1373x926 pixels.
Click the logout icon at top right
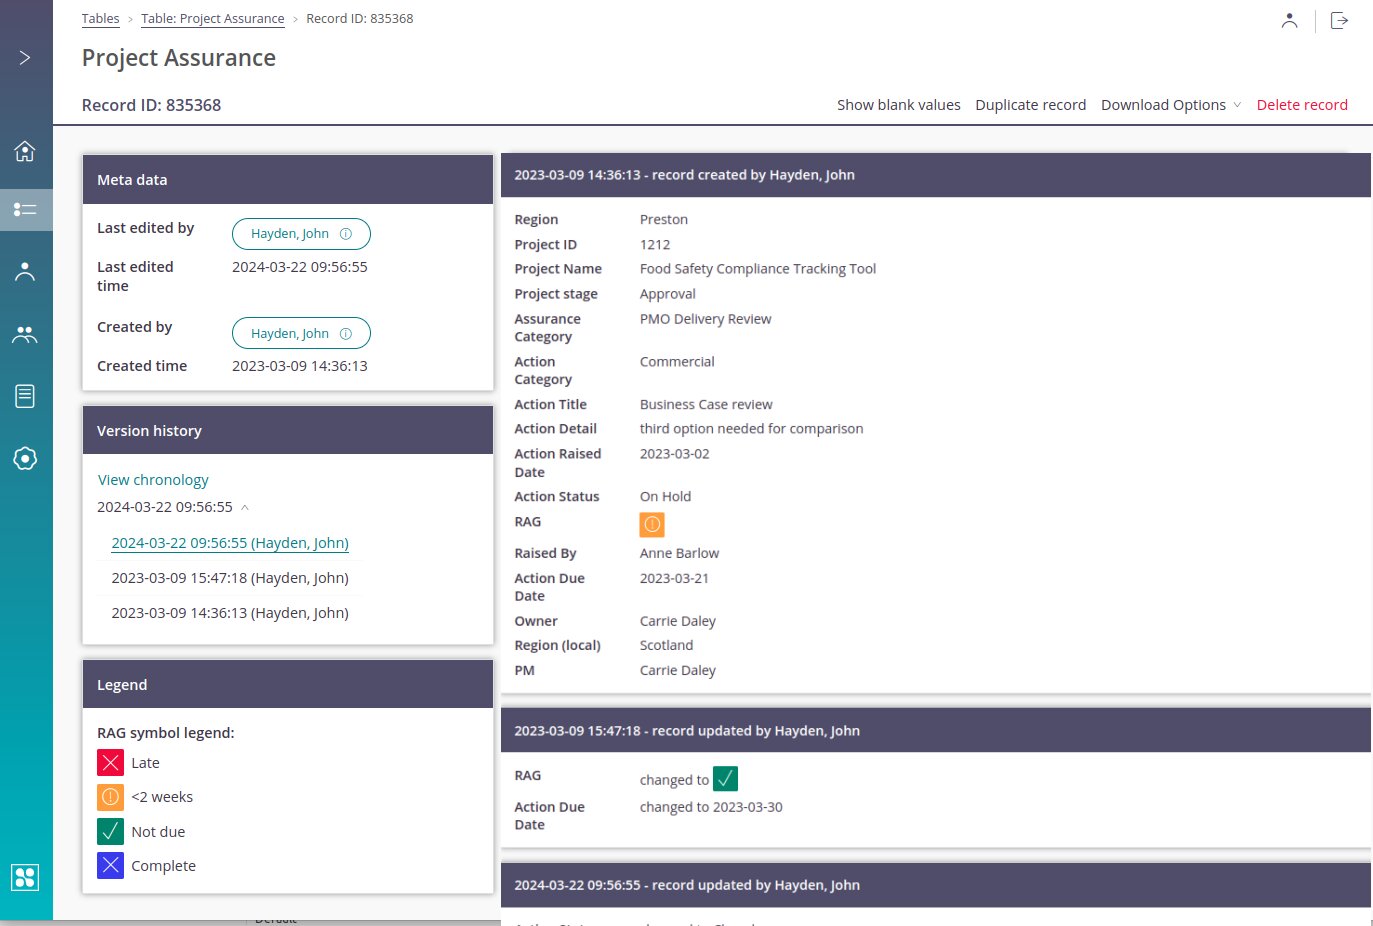(x=1339, y=20)
